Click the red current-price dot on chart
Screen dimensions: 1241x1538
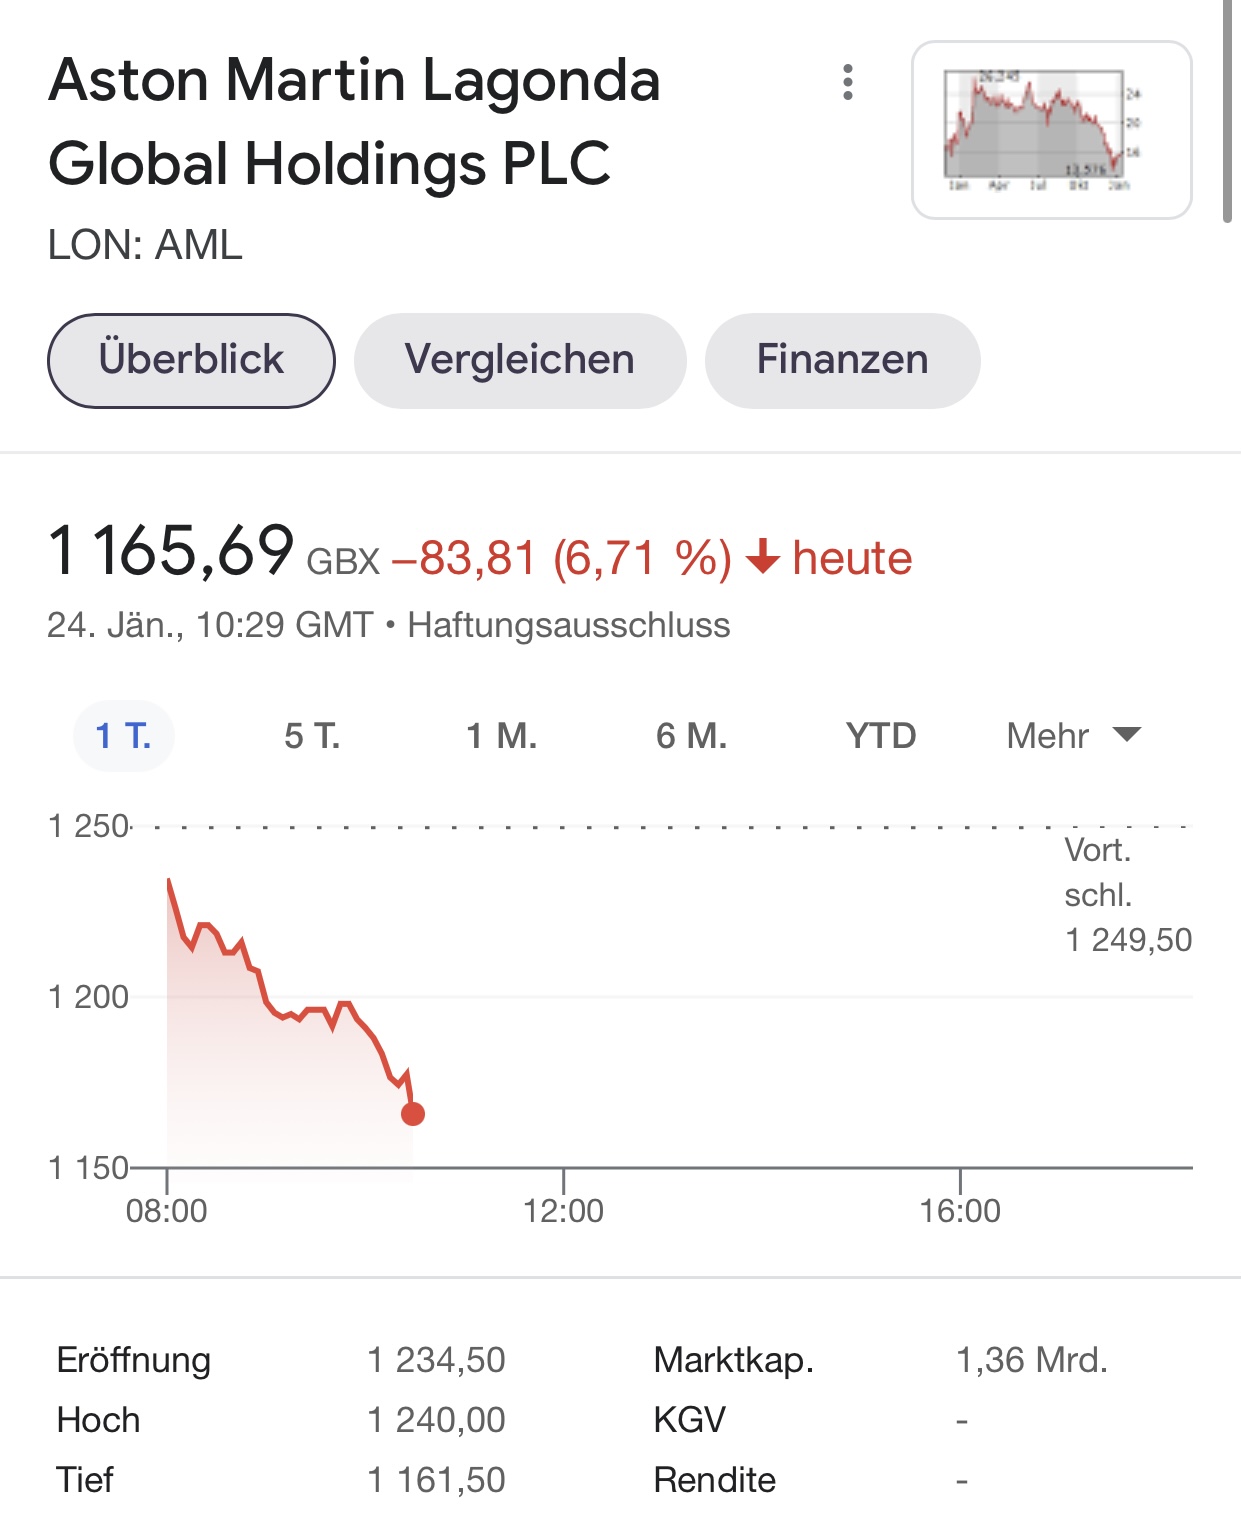413,1113
